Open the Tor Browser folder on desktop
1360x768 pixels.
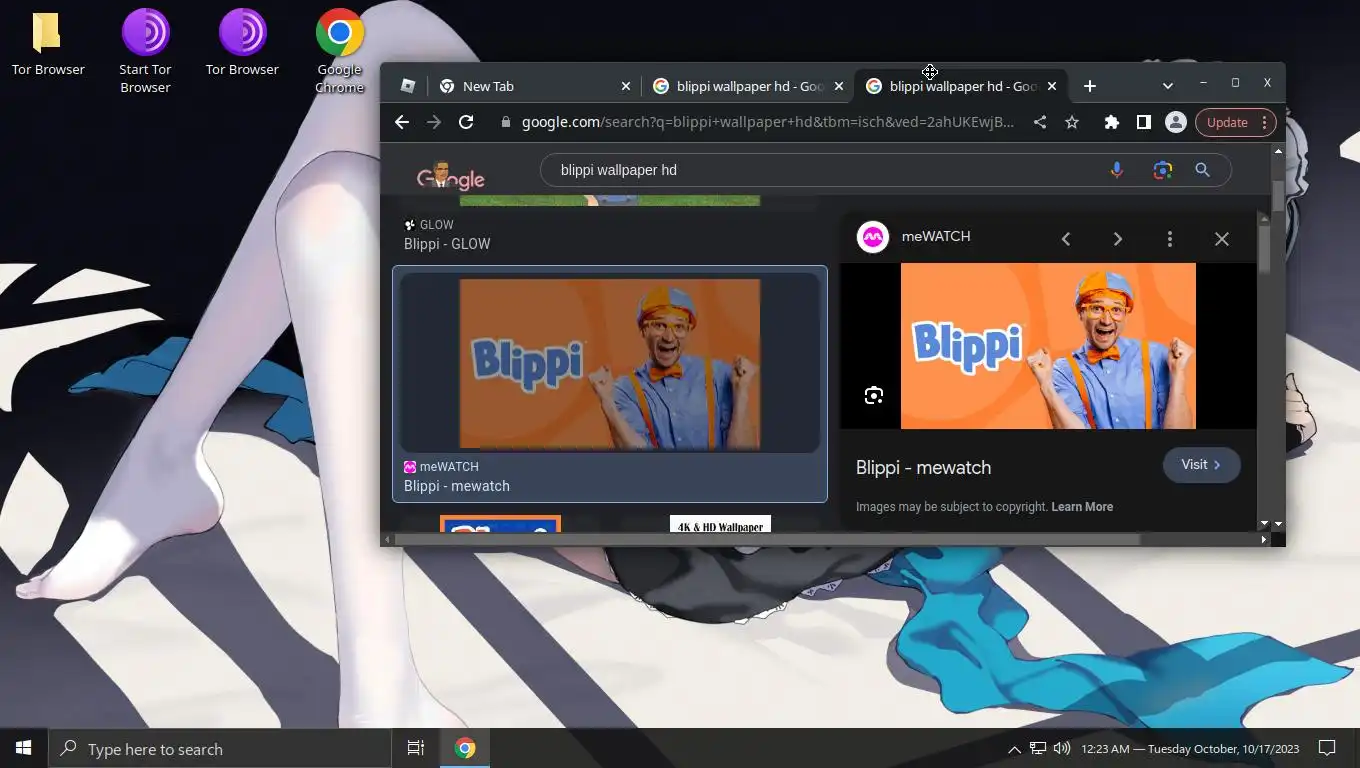[x=48, y=44]
